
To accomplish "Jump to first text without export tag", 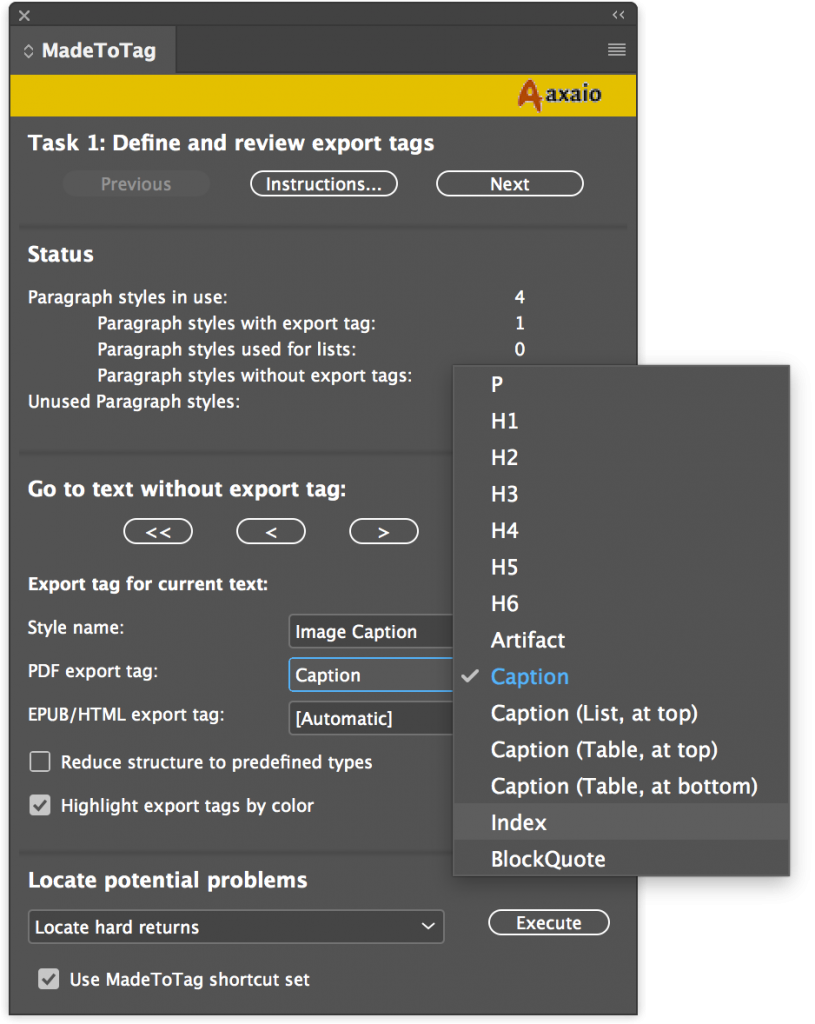I will click(158, 532).
